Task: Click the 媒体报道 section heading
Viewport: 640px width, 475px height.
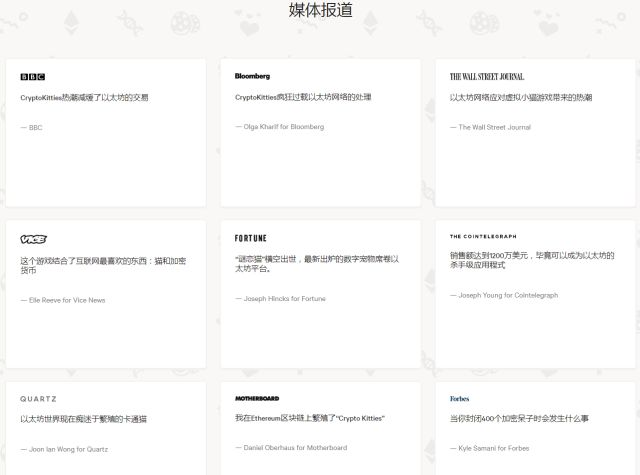Action: pos(320,10)
